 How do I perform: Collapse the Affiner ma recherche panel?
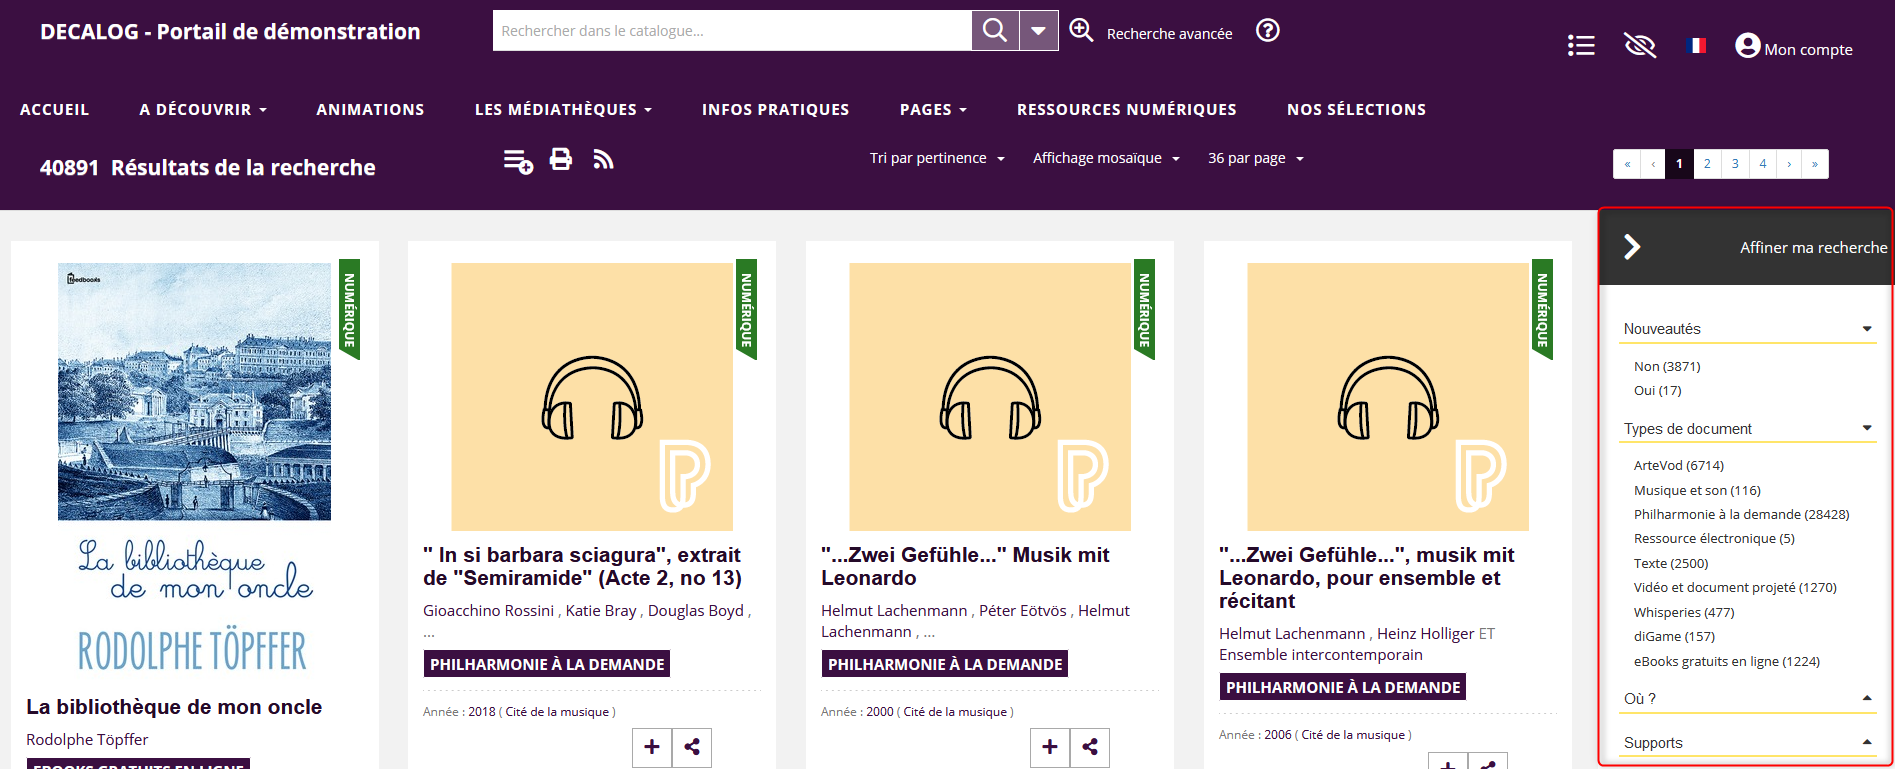click(x=1632, y=247)
